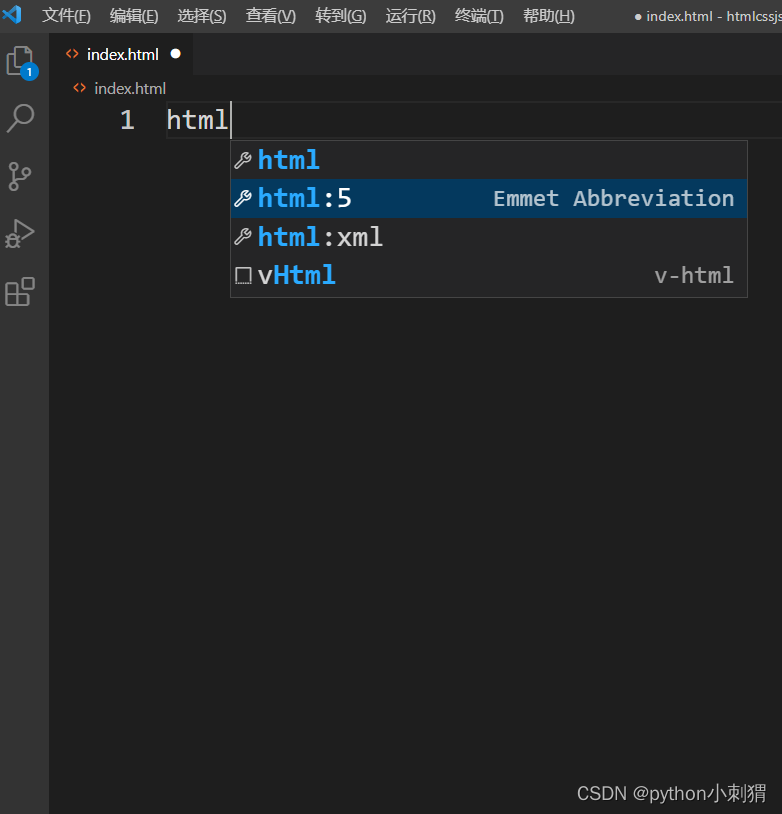Open the Extensions view icon
The height and width of the screenshot is (814, 782).
click(x=20, y=291)
